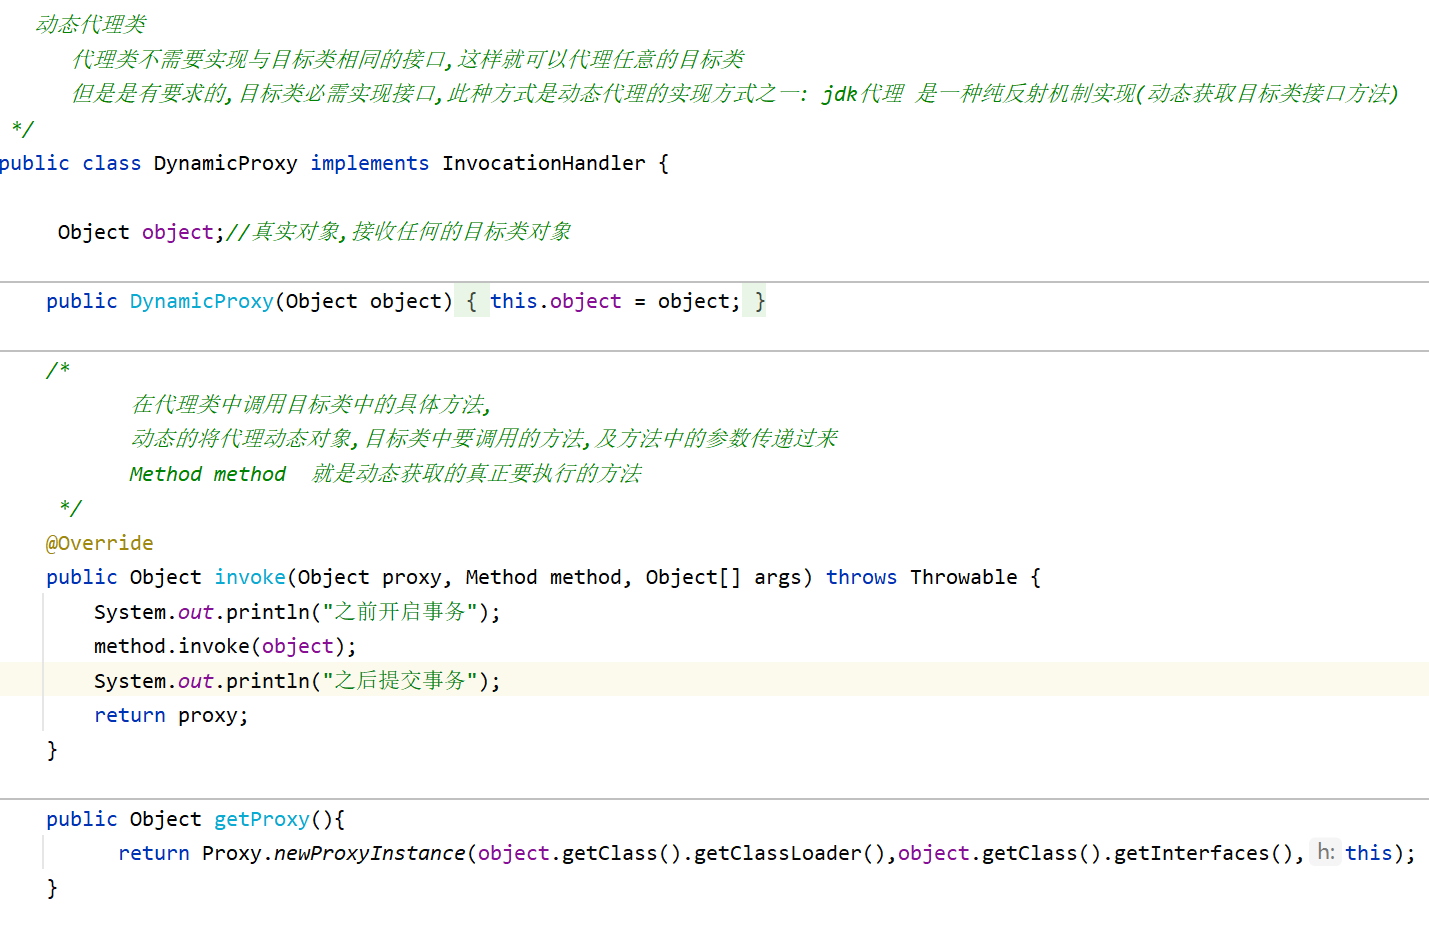The height and width of the screenshot is (930, 1429).
Task: Click the InvocationHandler interface name
Action: (x=544, y=163)
